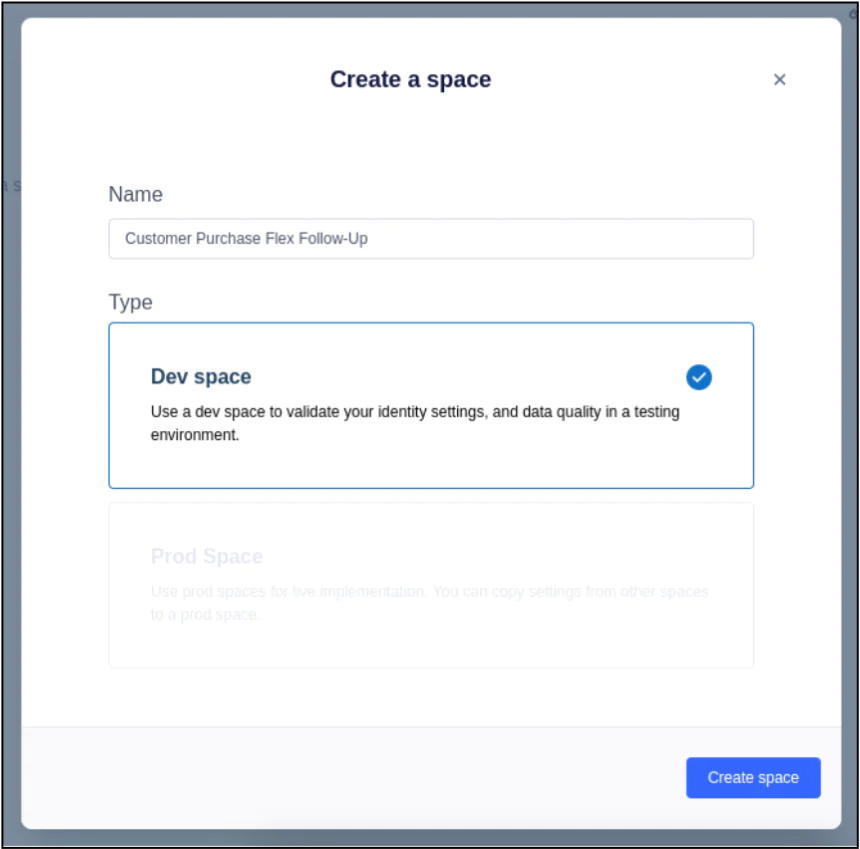
Task: Click the 'Dev space' heading text
Action: point(201,377)
